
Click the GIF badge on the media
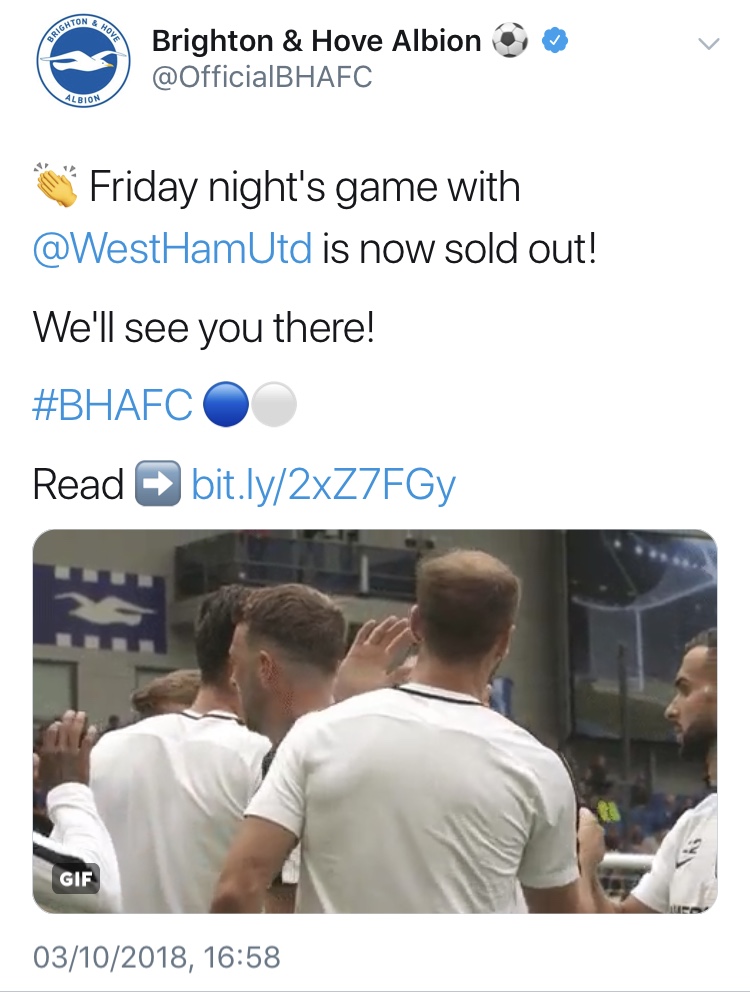tap(76, 879)
